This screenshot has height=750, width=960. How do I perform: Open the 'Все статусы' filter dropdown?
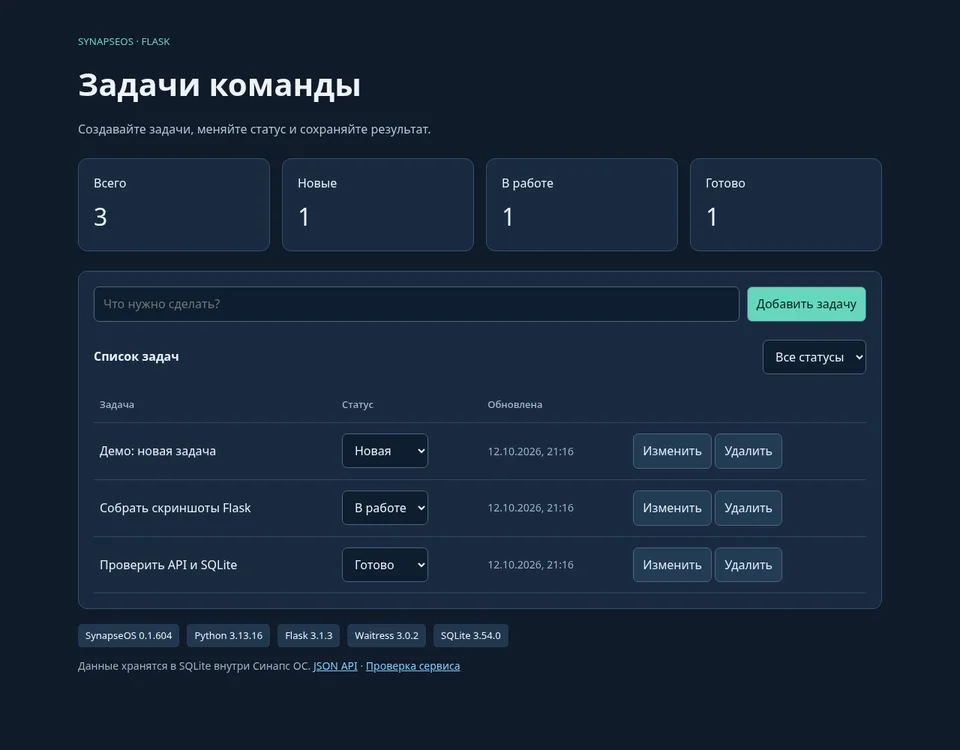coord(814,357)
